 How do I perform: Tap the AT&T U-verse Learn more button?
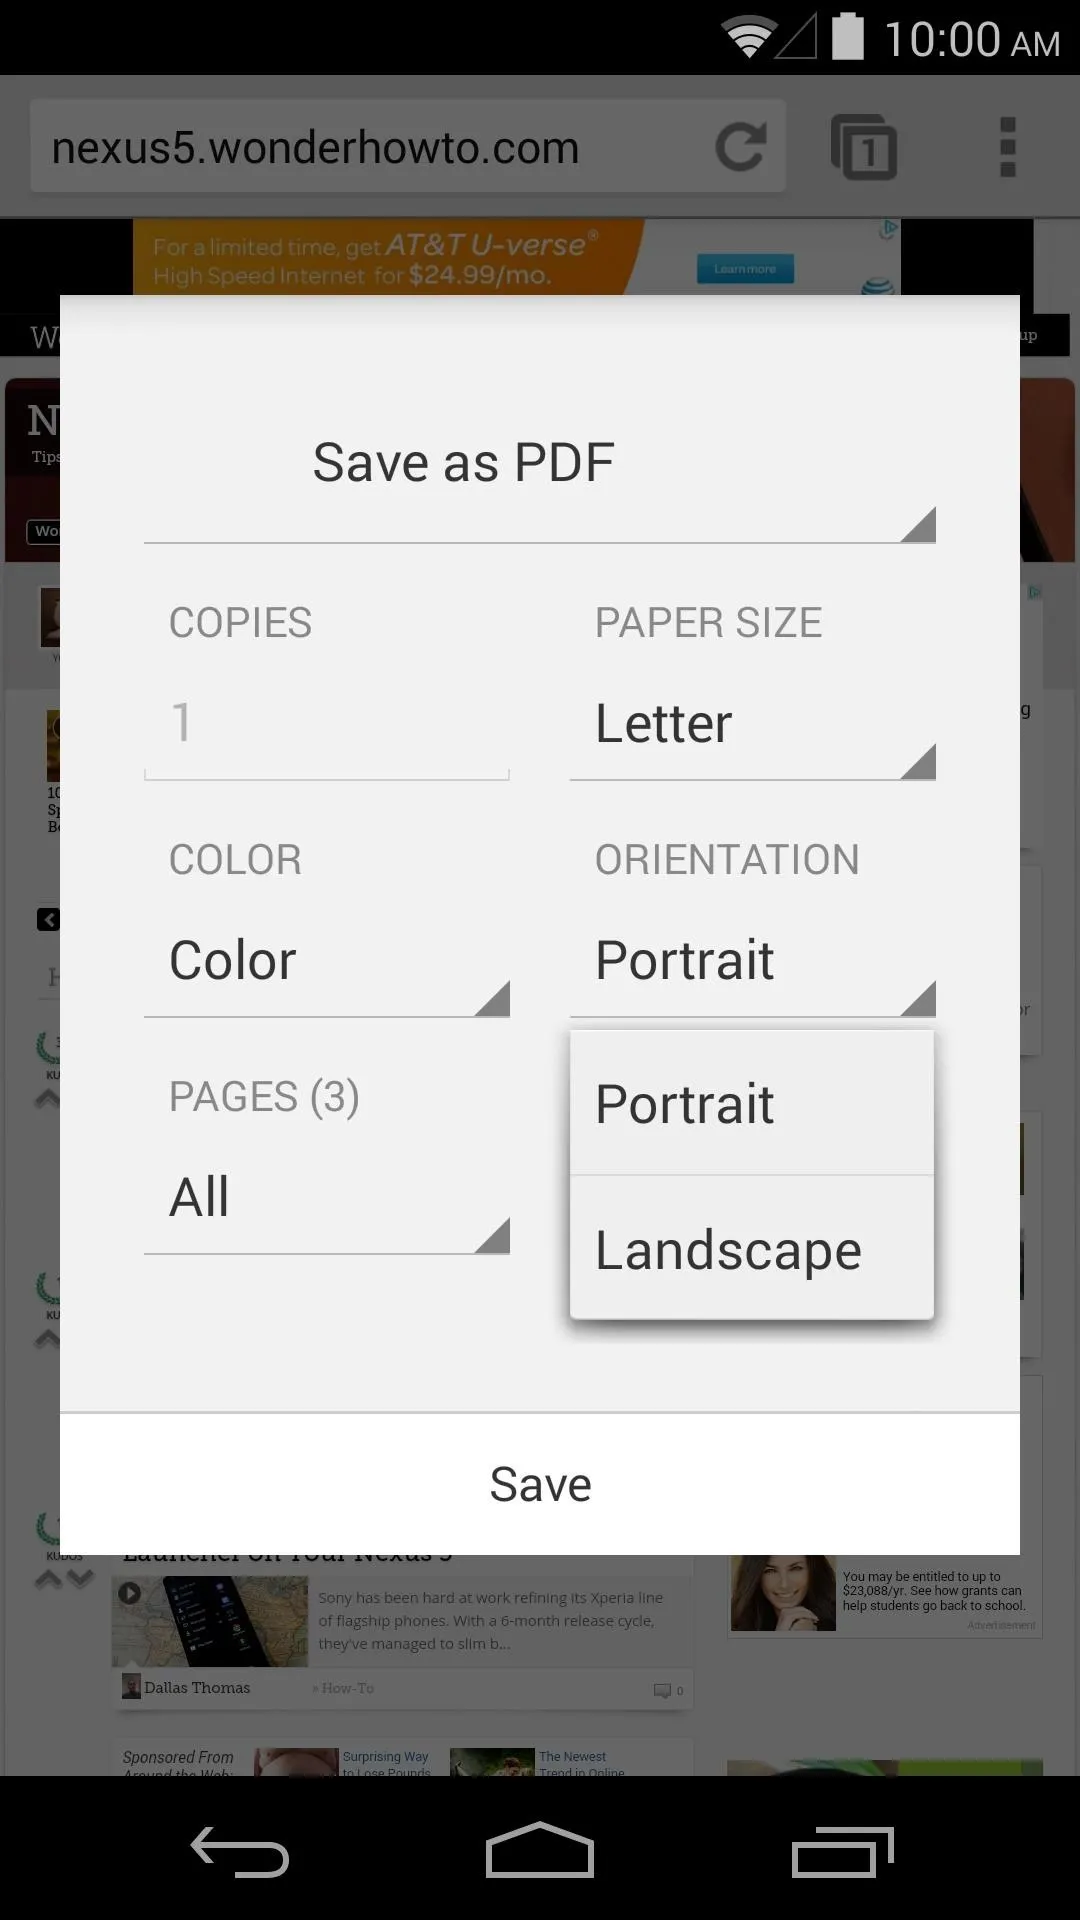coord(745,269)
